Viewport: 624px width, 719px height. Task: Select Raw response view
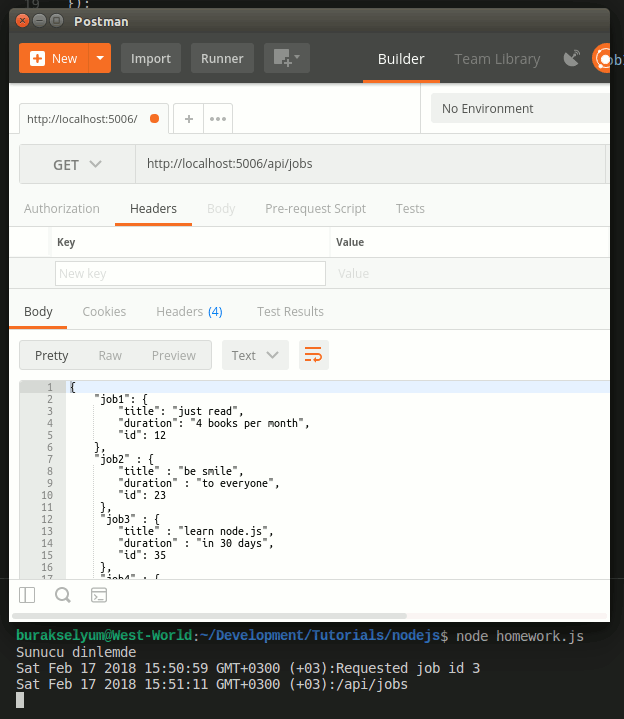[x=110, y=355]
